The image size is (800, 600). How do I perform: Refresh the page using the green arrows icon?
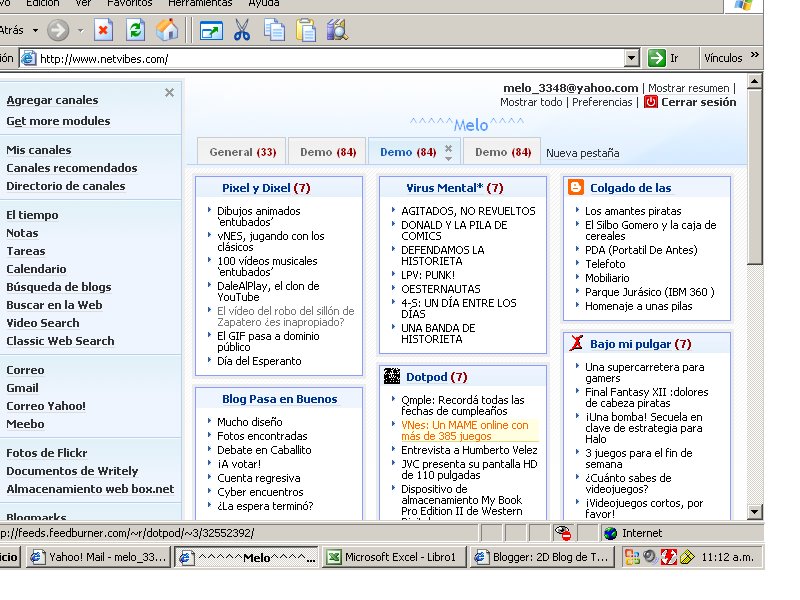(x=135, y=30)
